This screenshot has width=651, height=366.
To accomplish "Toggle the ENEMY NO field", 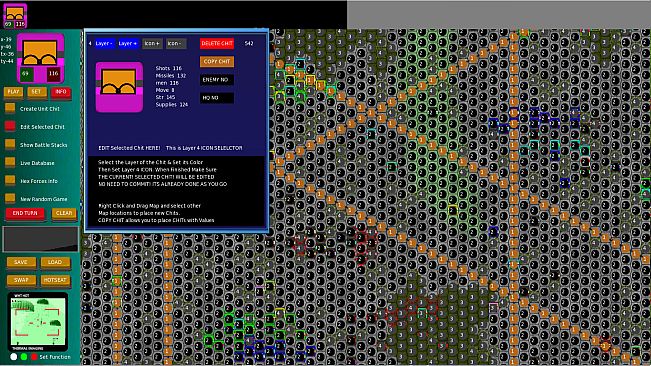I will [217, 80].
